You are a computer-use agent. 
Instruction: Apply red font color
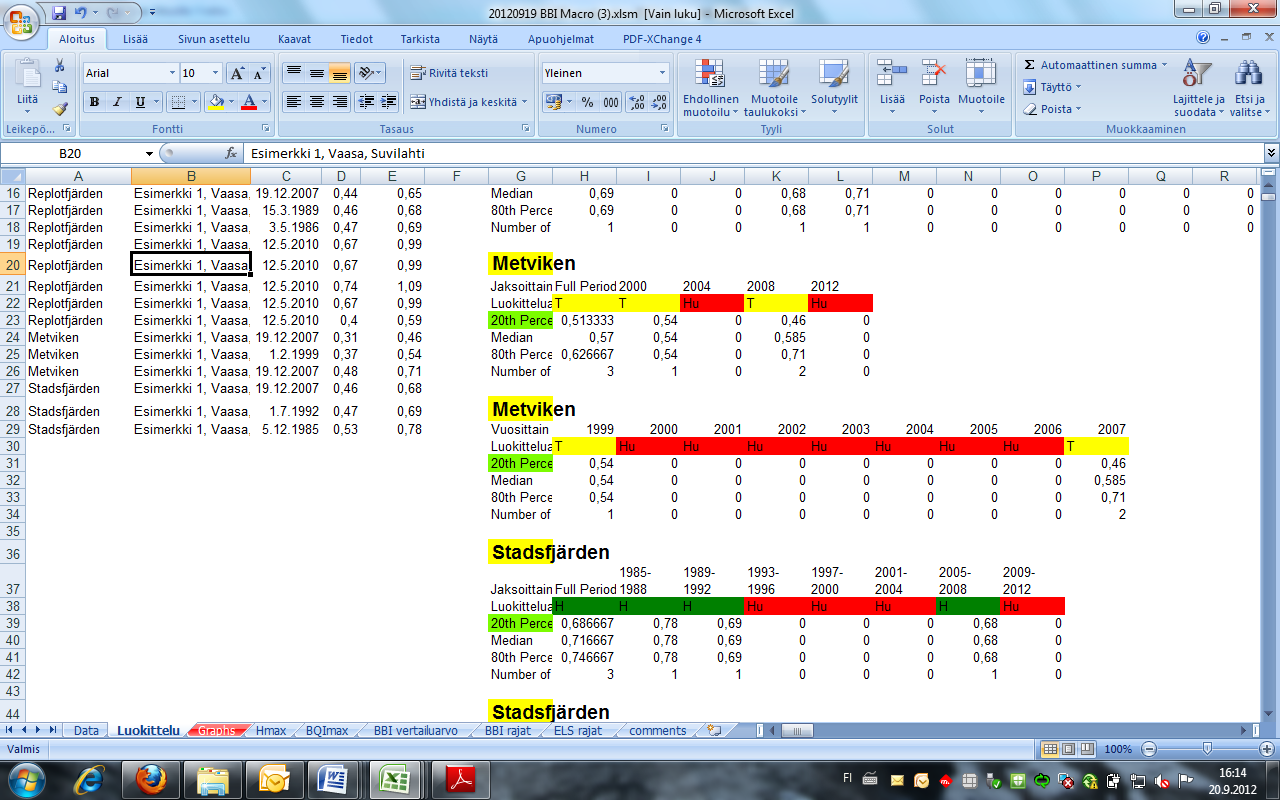(248, 102)
